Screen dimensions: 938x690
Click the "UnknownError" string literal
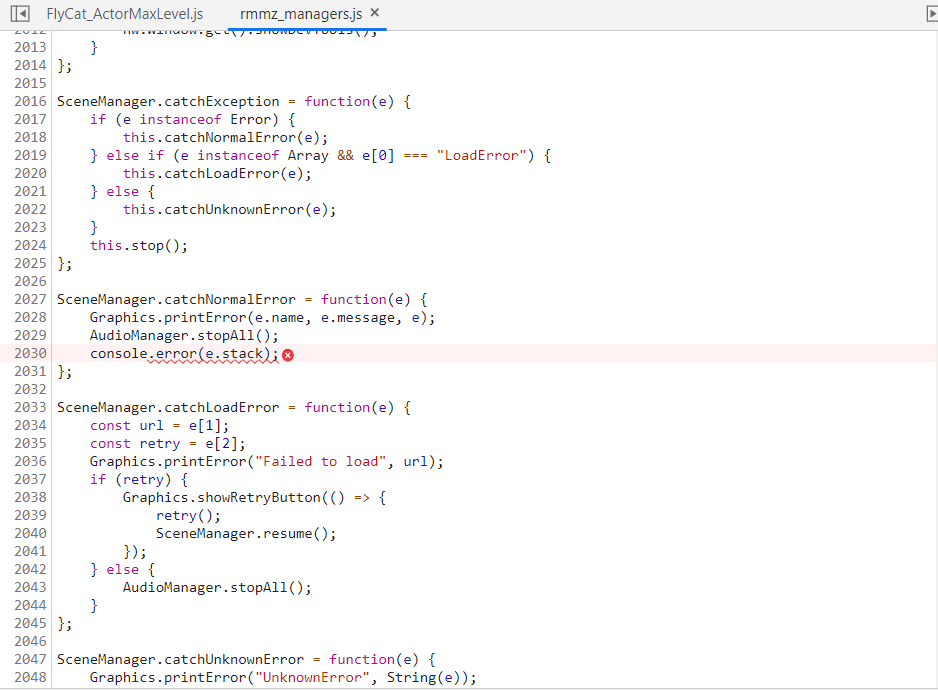pos(312,677)
